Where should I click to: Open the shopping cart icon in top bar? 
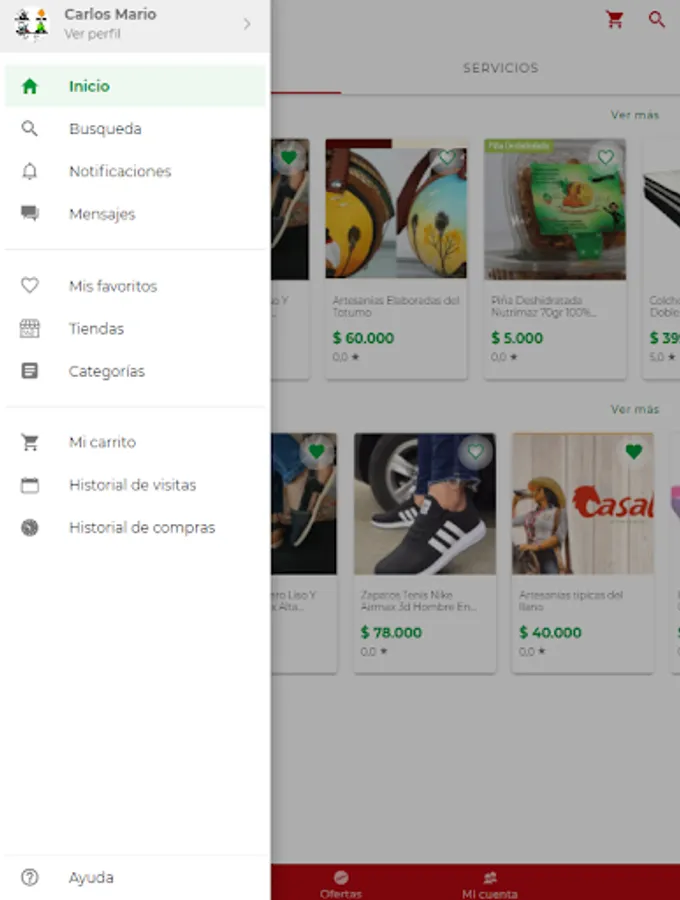[x=615, y=20]
